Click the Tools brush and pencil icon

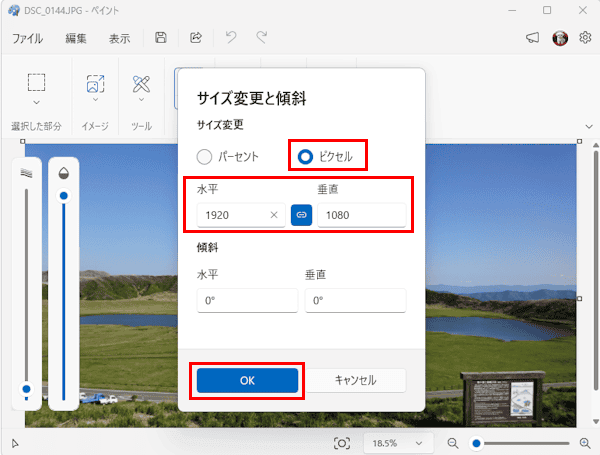click(141, 84)
